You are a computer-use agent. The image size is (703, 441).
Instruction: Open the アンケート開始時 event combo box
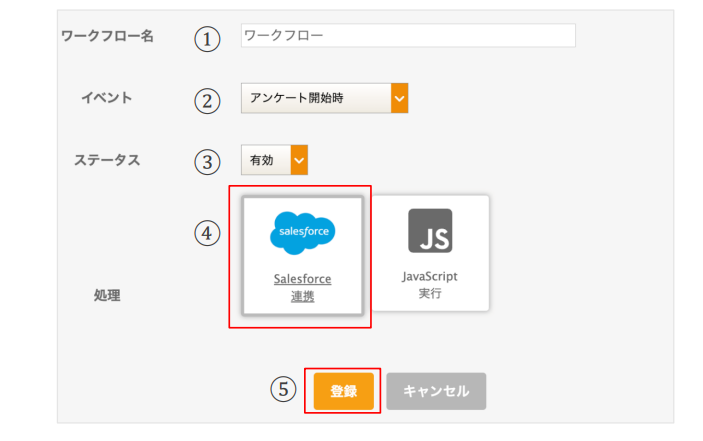pos(325,98)
